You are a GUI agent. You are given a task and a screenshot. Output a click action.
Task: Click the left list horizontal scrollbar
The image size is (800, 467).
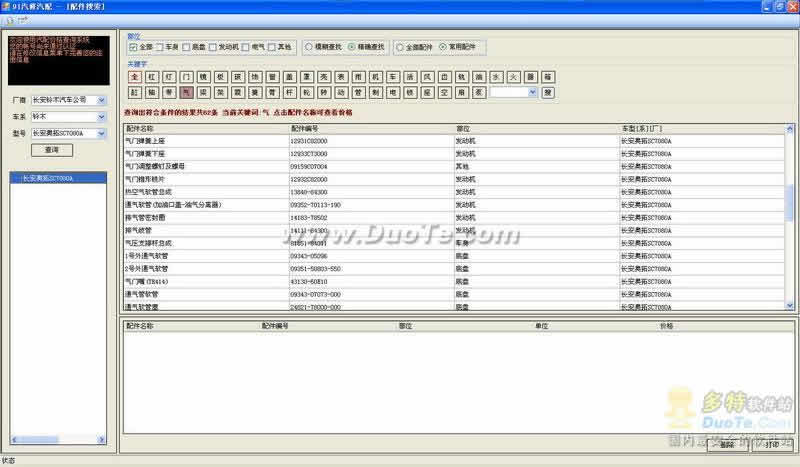point(58,439)
